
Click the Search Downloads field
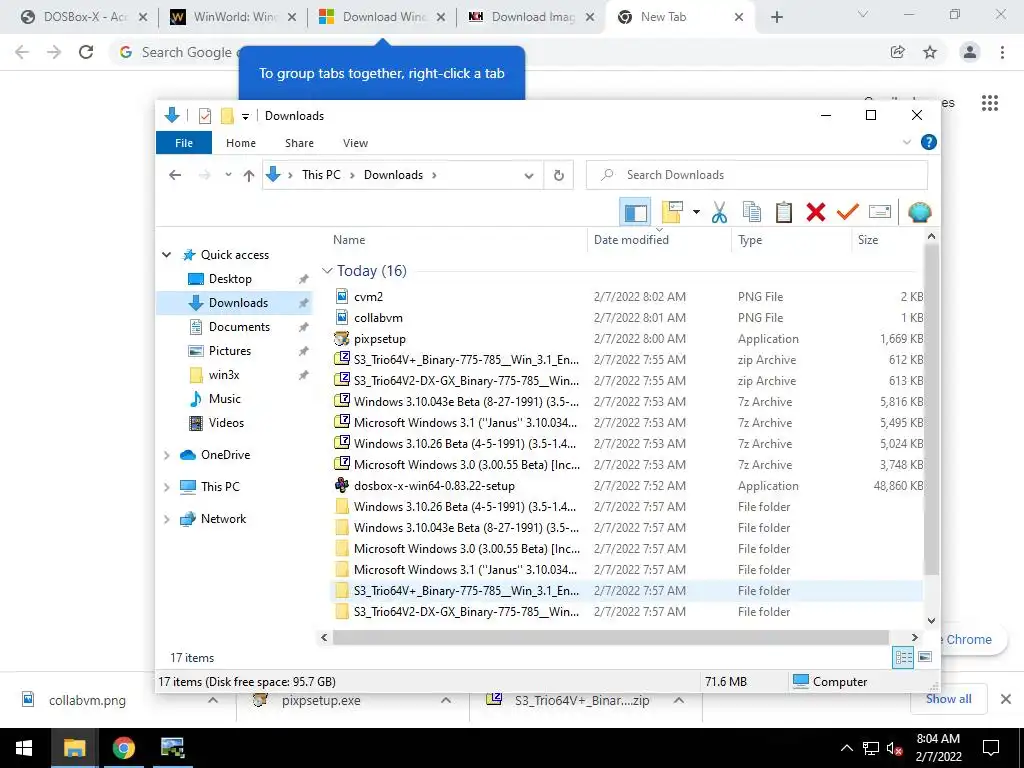tap(757, 175)
